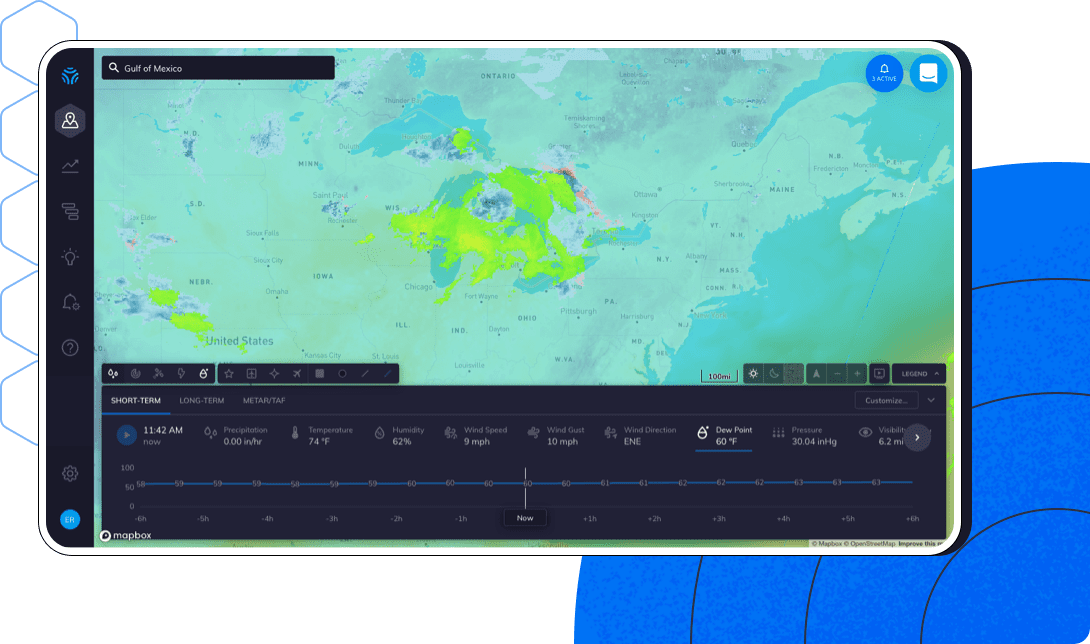1090x644 pixels.
Task: Switch map to satellite texture mode
Action: pyautogui.click(x=793, y=374)
